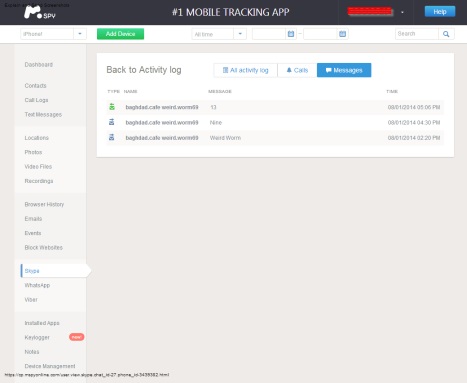
Task: Click the Add Device button
Action: 120,34
